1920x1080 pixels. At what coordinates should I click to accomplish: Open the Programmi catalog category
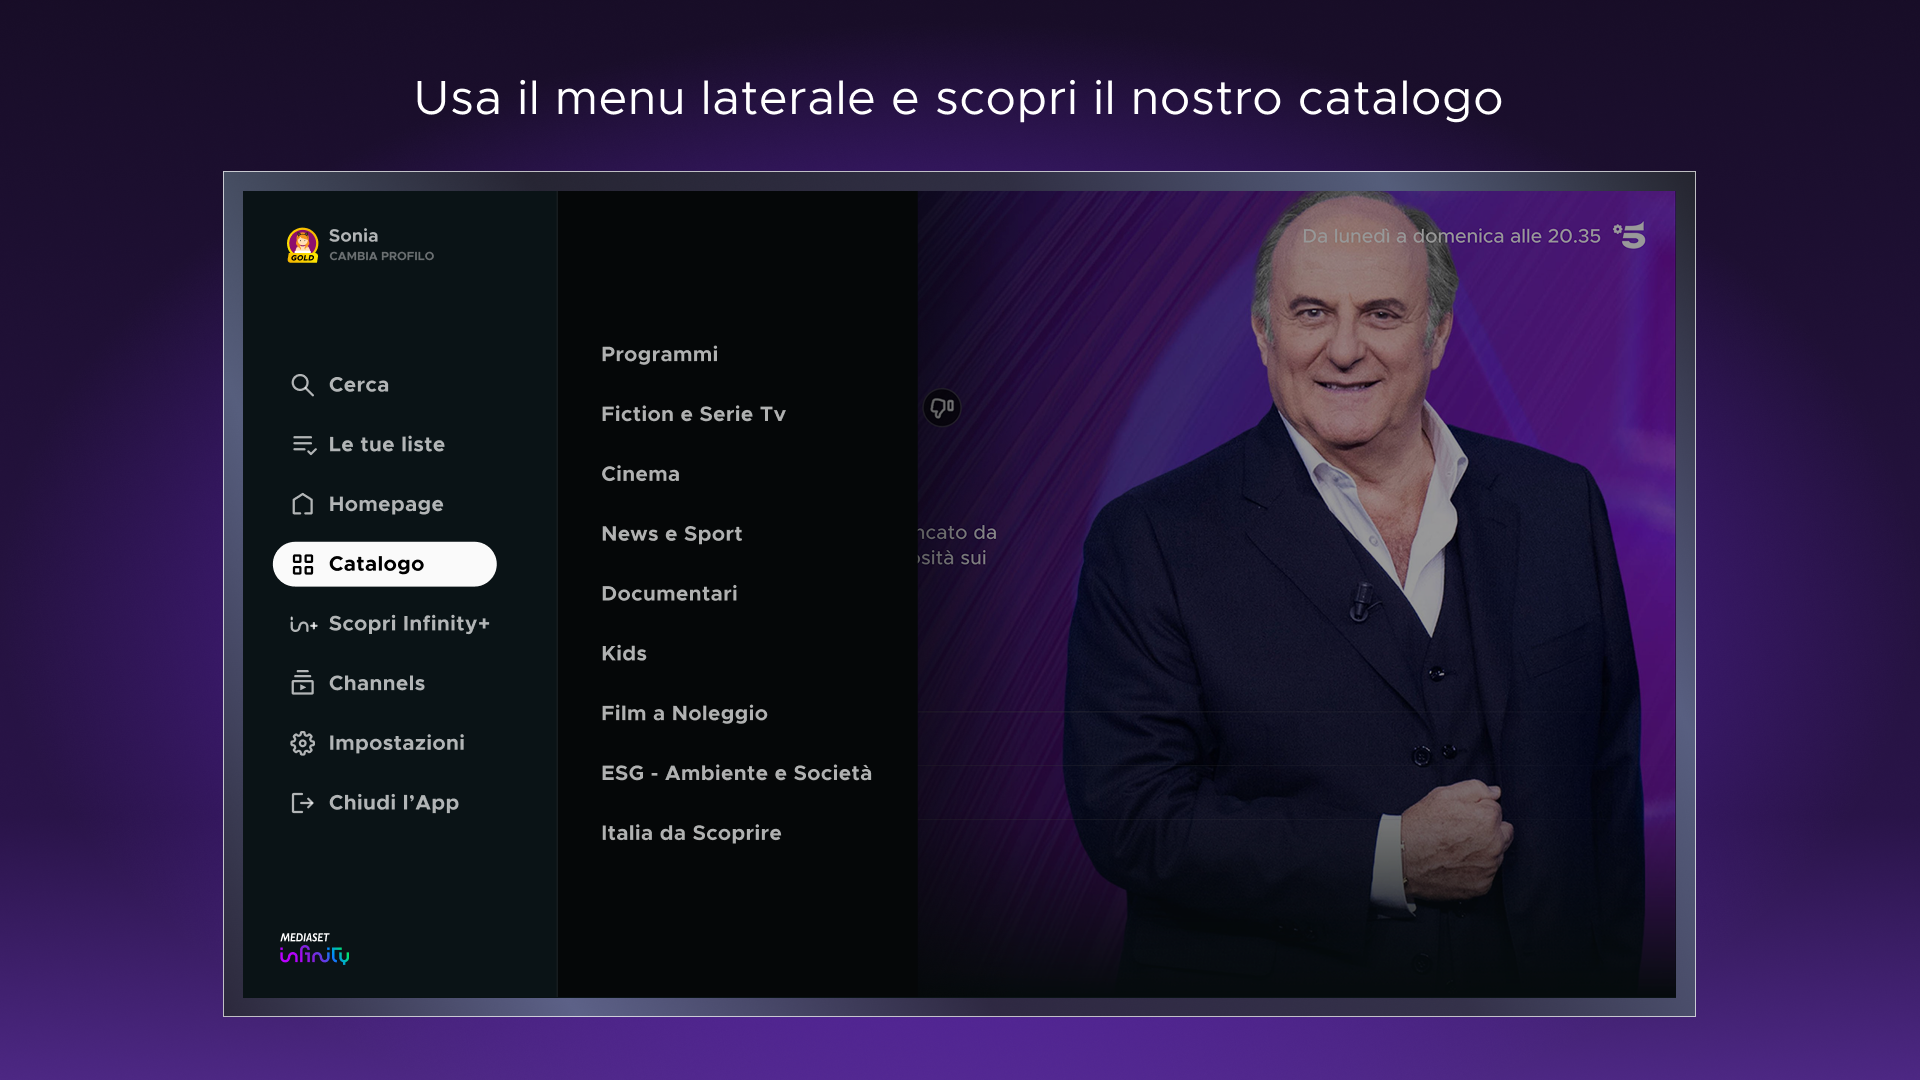[x=659, y=354]
